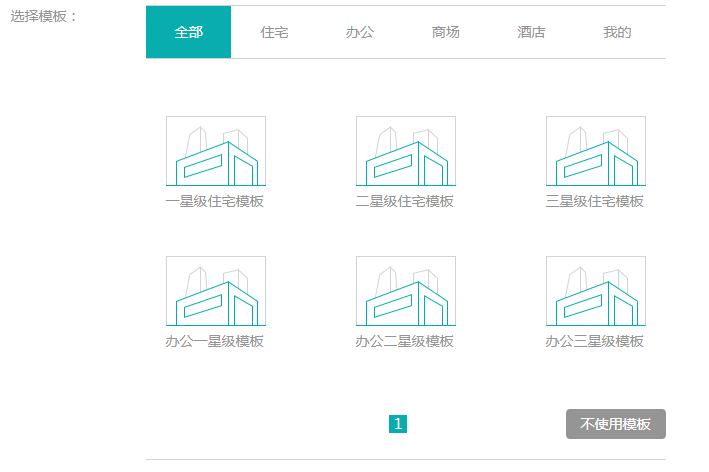Choose the 一星级住宅模板 building thumbnail

(x=216, y=151)
